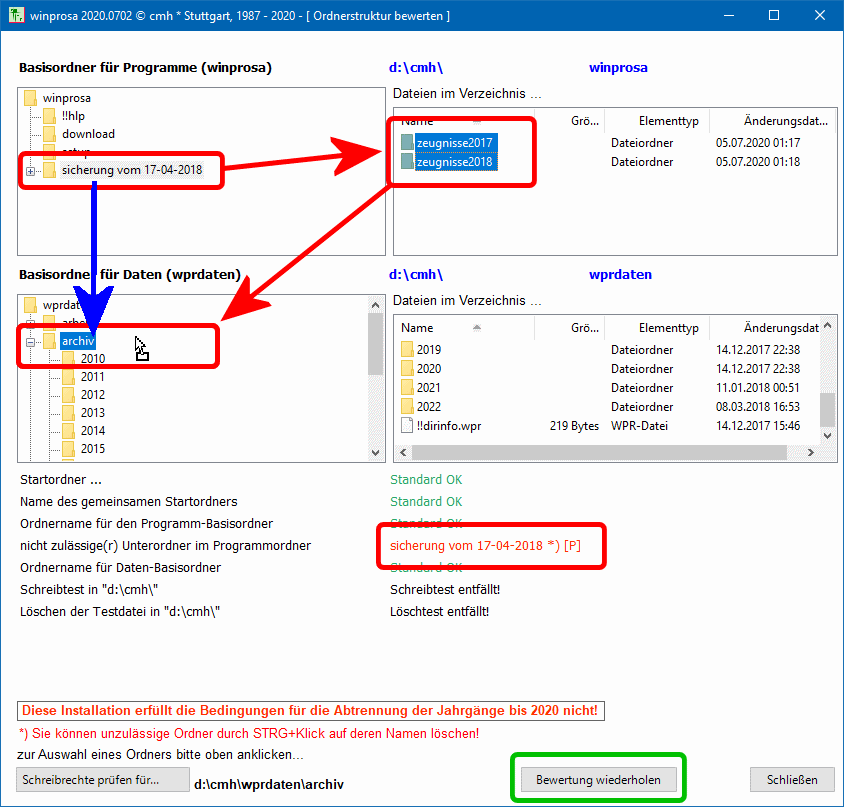Select the download folder in program tree
This screenshot has width=844, height=807.
tap(88, 134)
